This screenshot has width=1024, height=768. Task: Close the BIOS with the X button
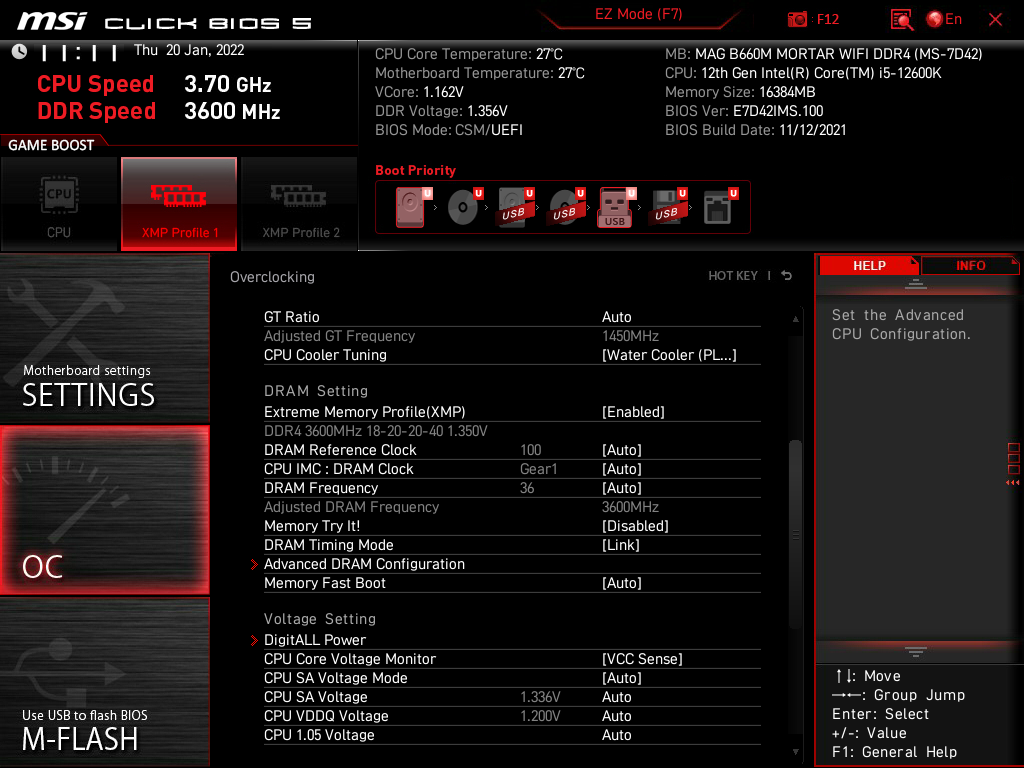995,20
